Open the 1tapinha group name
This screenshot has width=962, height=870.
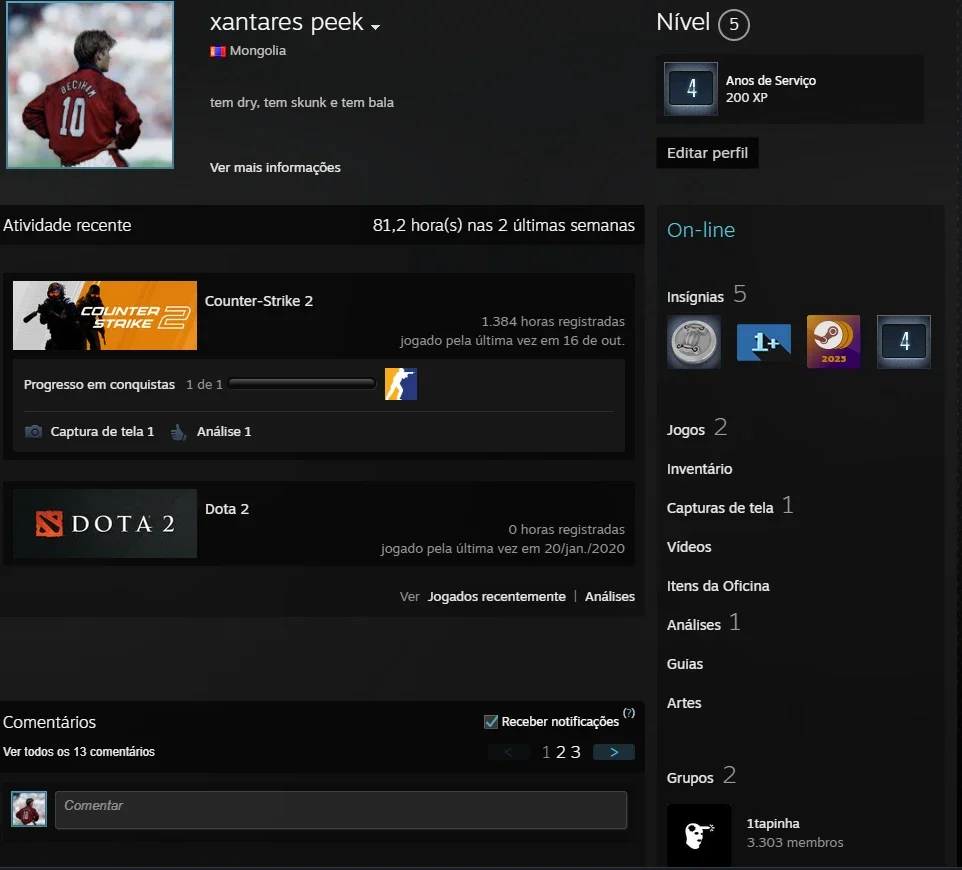tap(773, 823)
